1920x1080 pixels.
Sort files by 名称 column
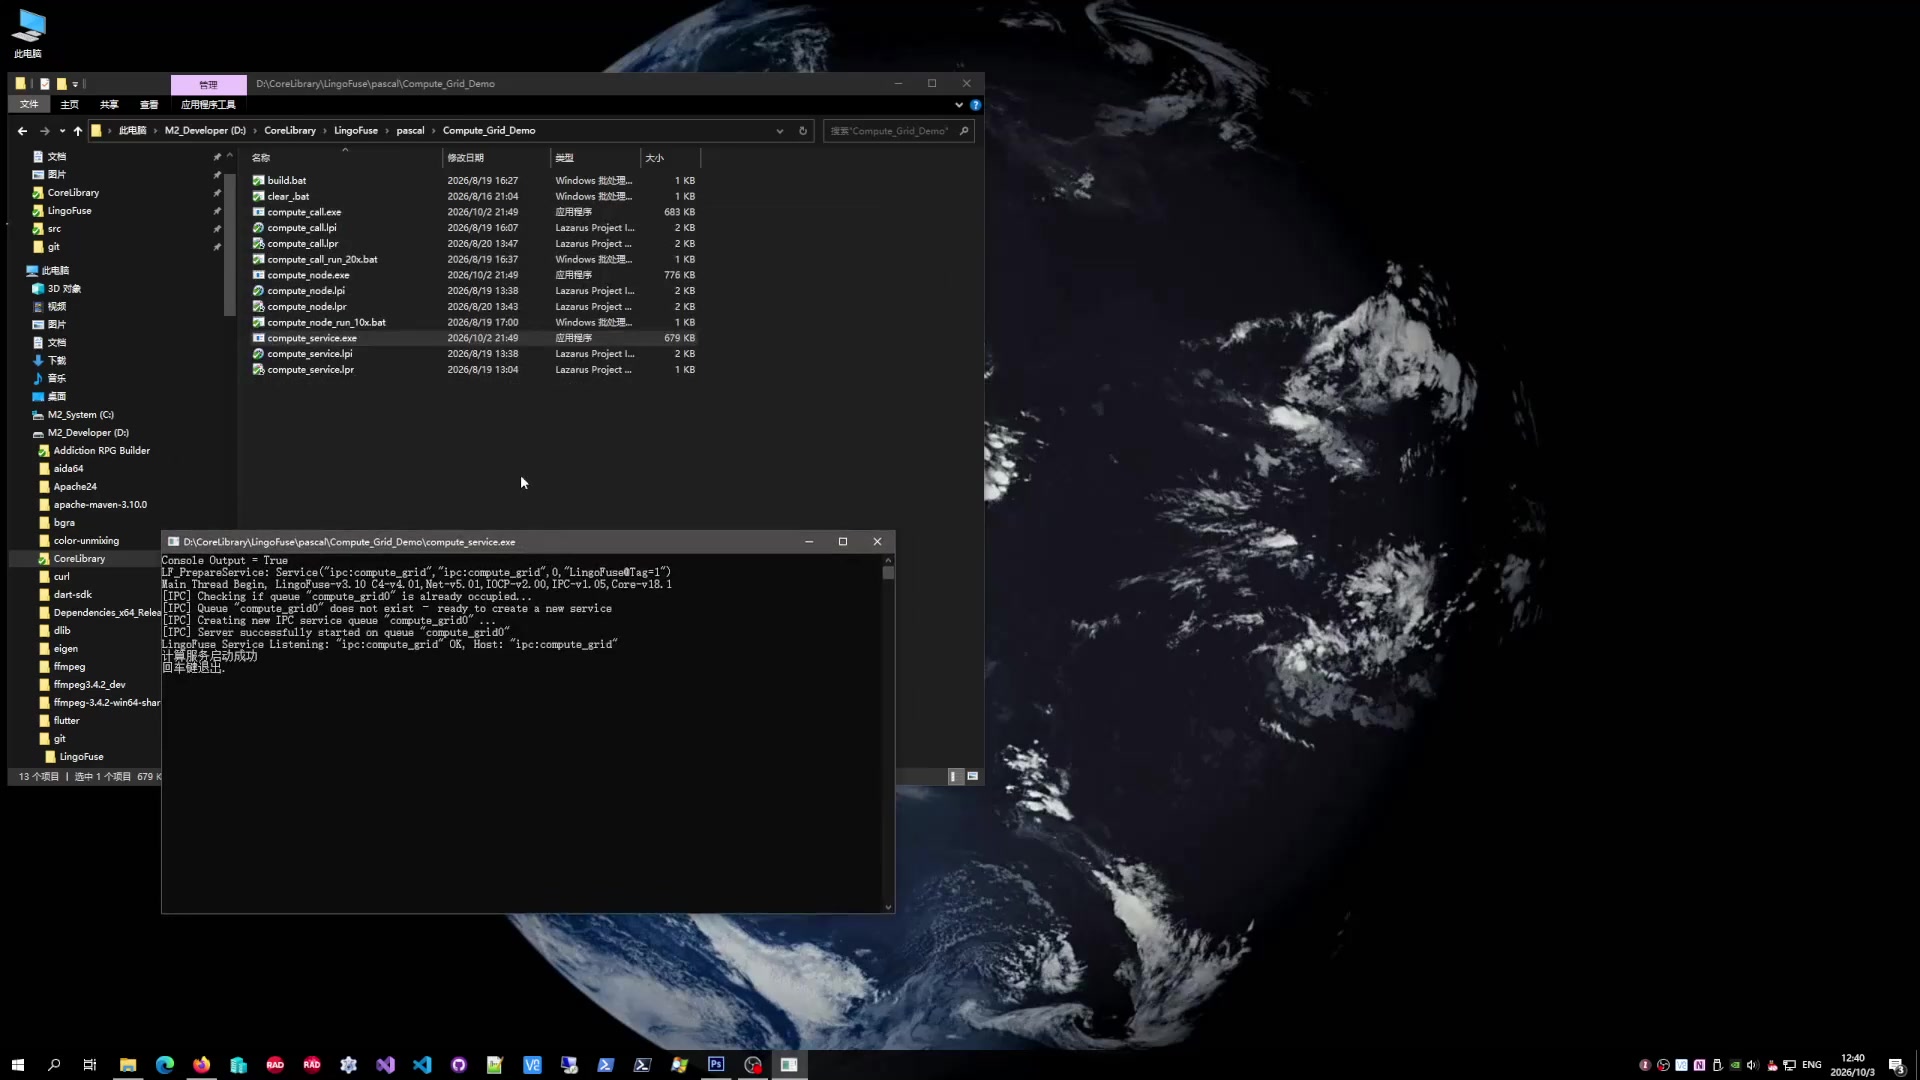click(x=344, y=158)
